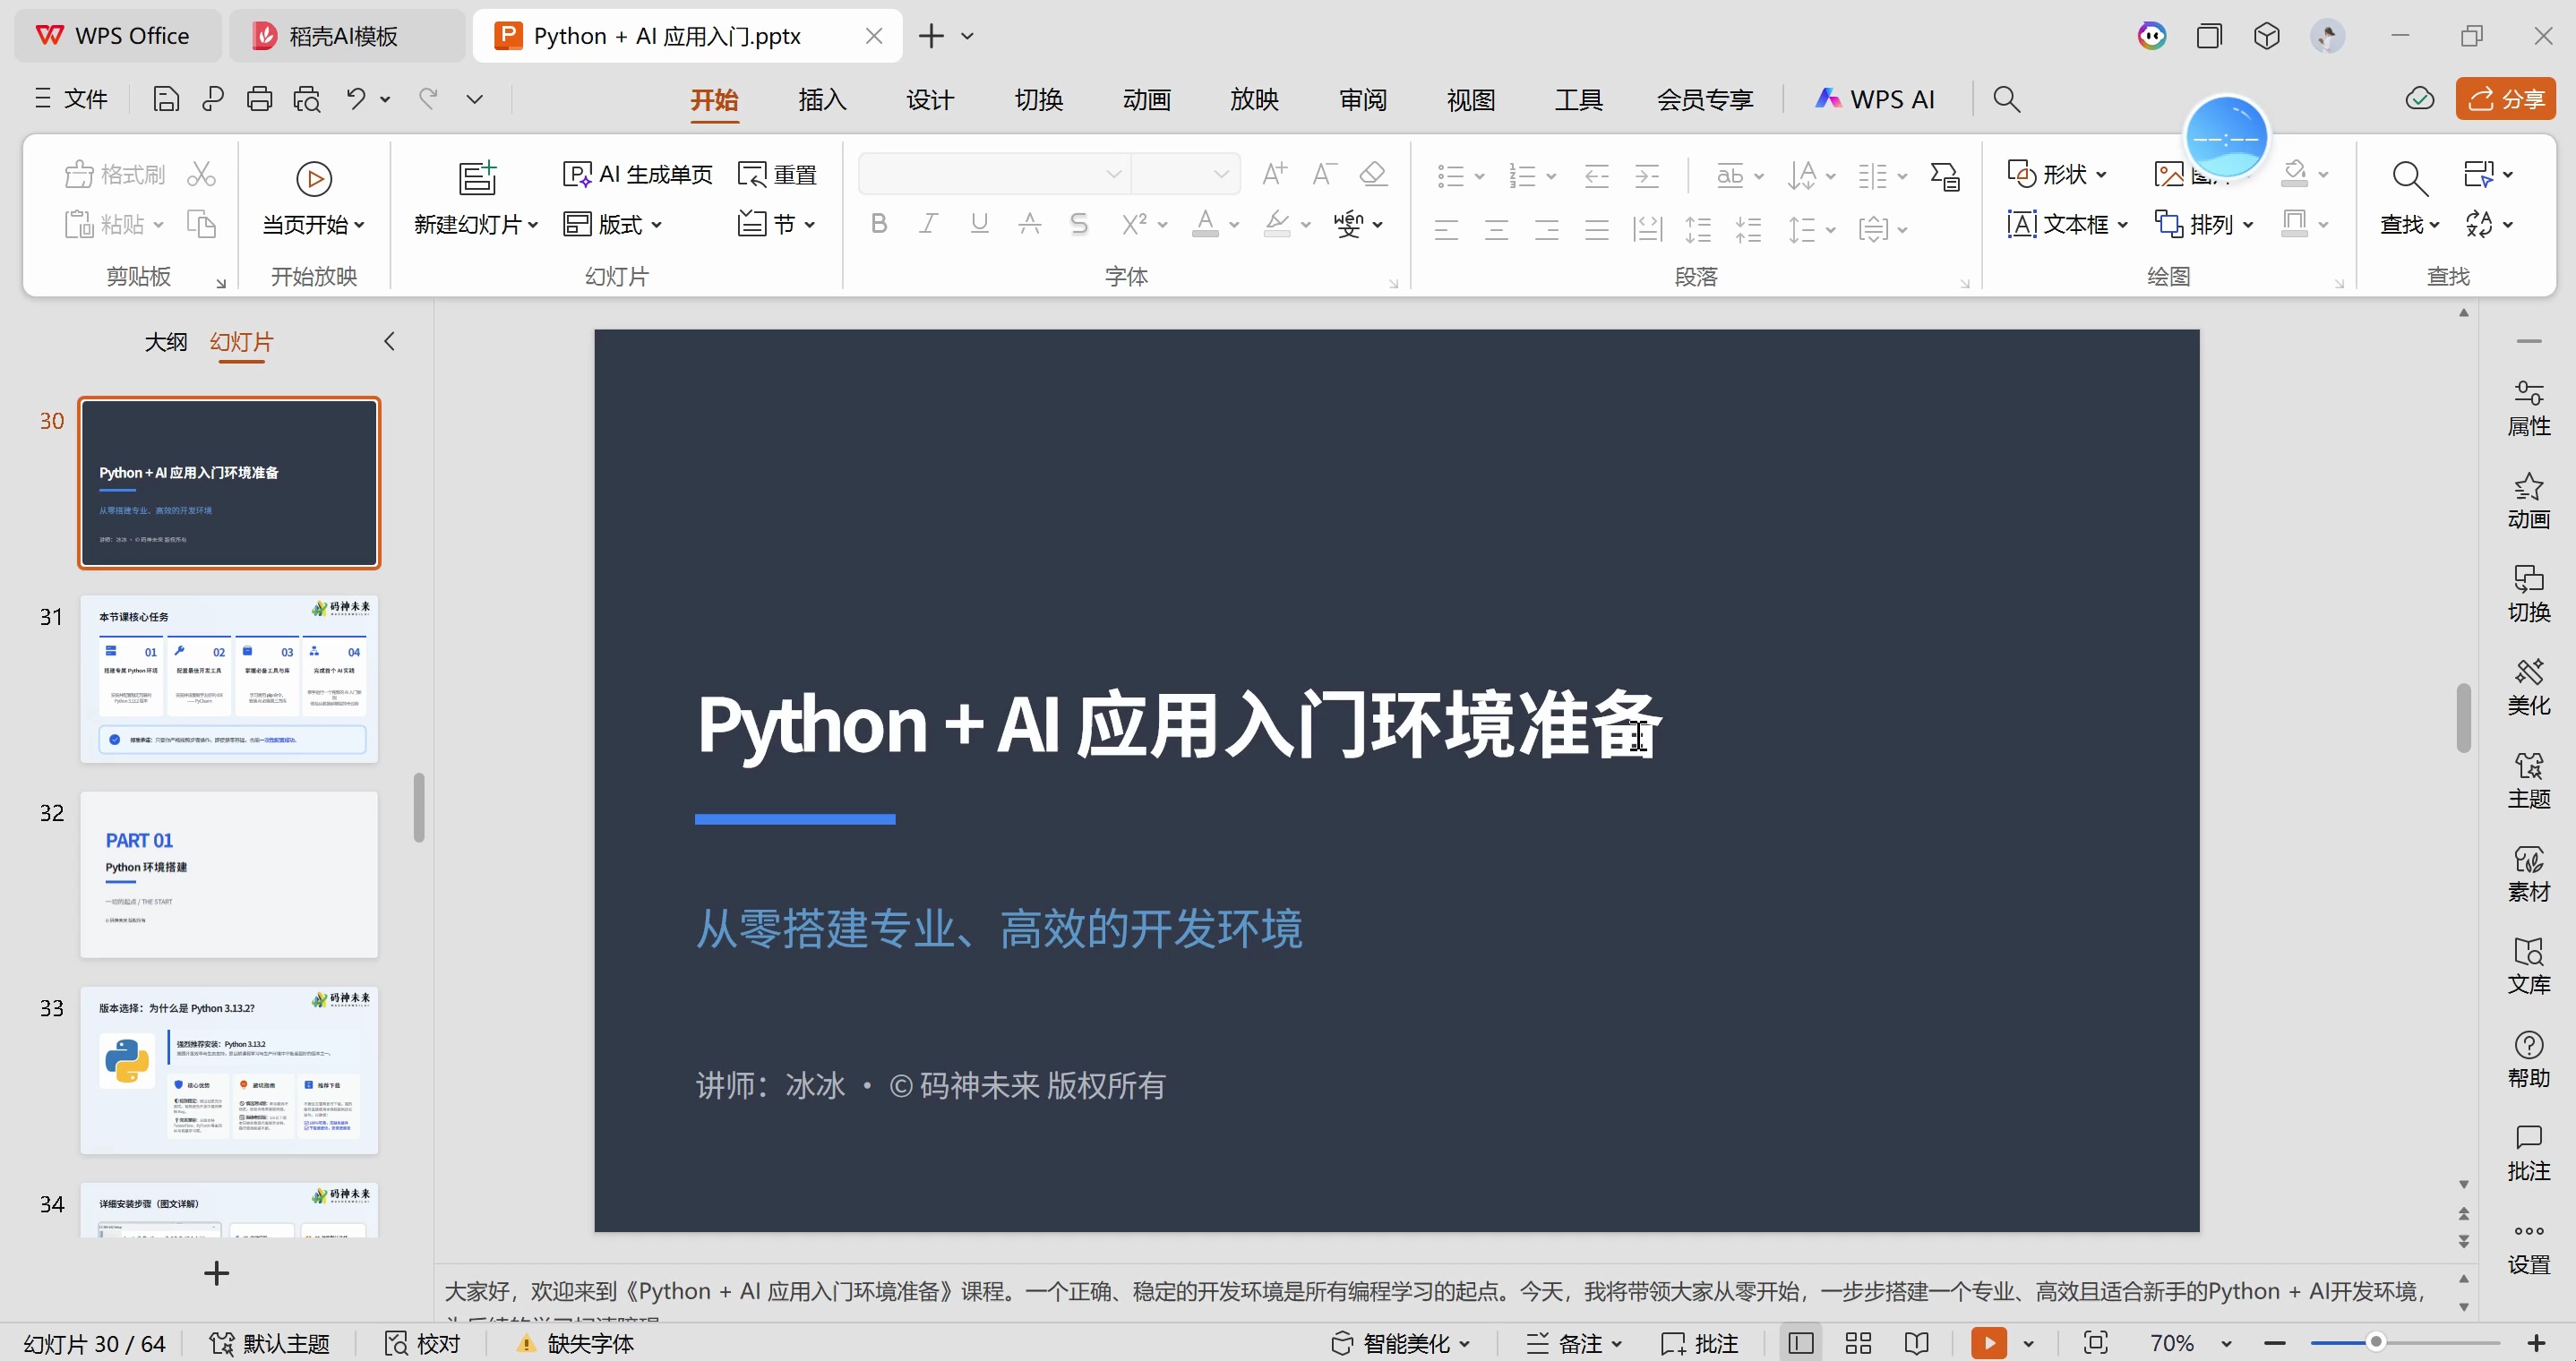Click Missing Fonts warning in status bar

click(x=575, y=1343)
